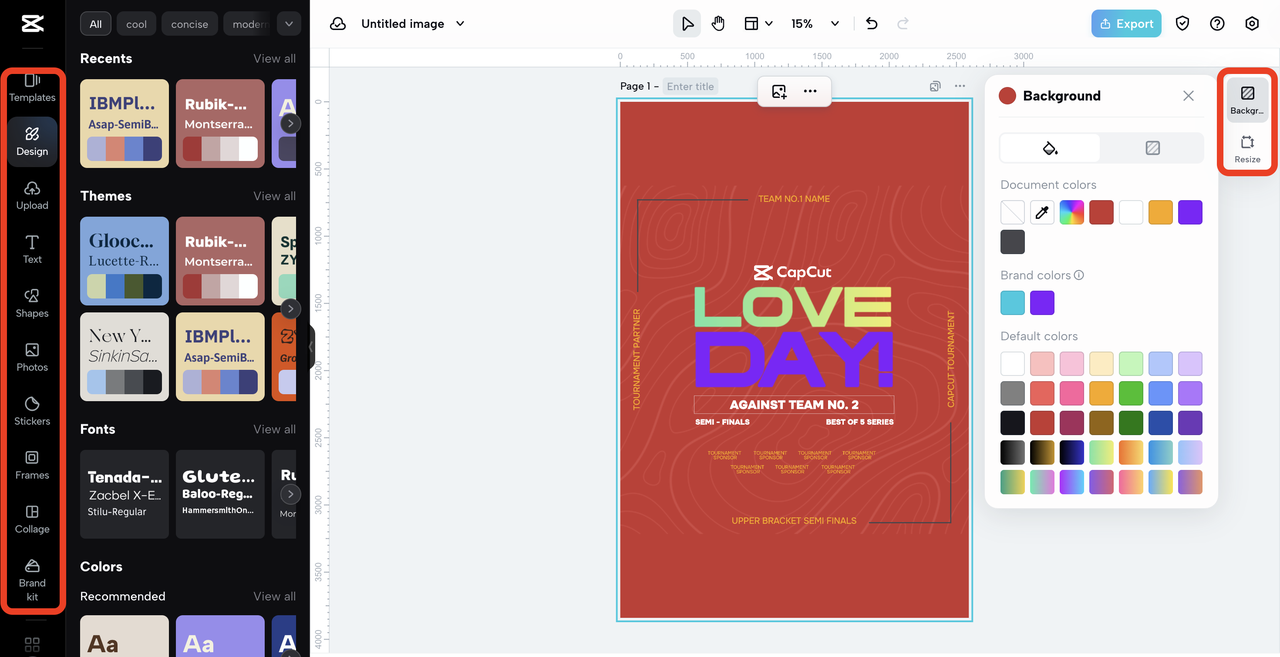Click the undo arrow
The image size is (1280, 657).
872,24
